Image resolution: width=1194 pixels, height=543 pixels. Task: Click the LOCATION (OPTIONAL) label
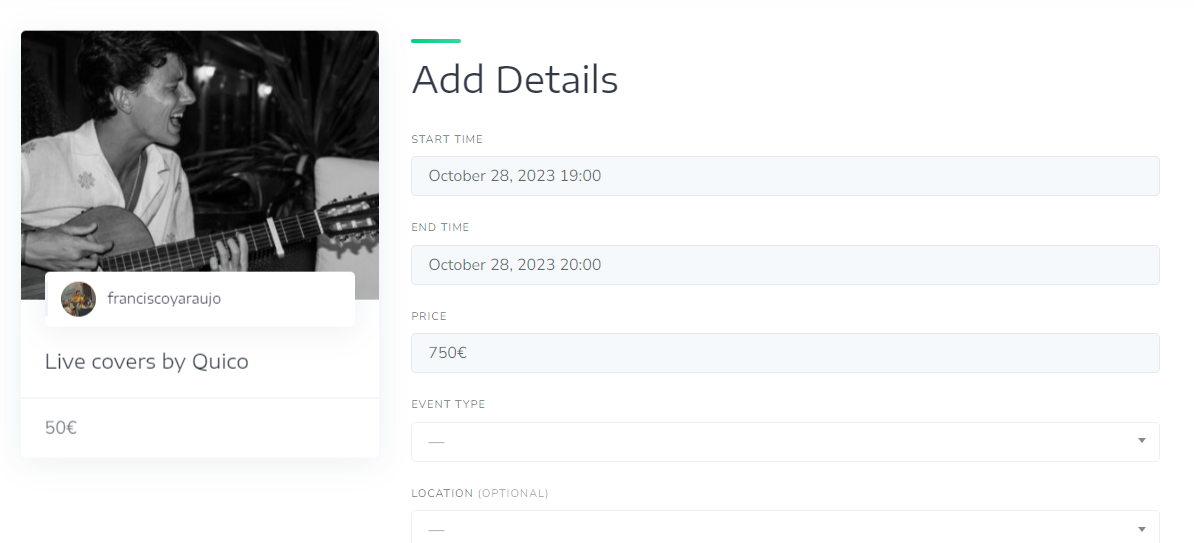pyautogui.click(x=480, y=493)
